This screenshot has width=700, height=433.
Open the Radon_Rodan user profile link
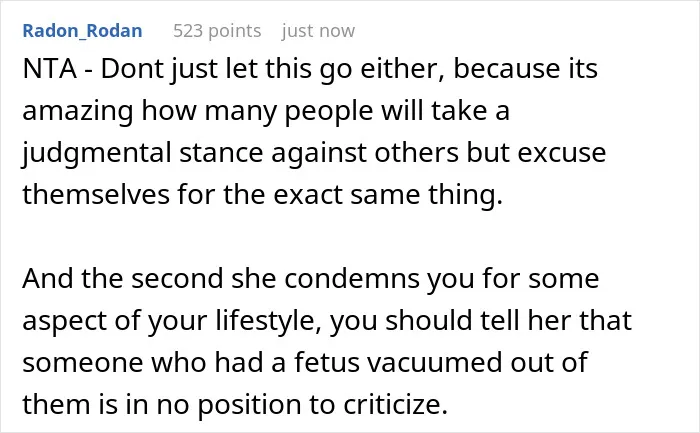tap(82, 31)
